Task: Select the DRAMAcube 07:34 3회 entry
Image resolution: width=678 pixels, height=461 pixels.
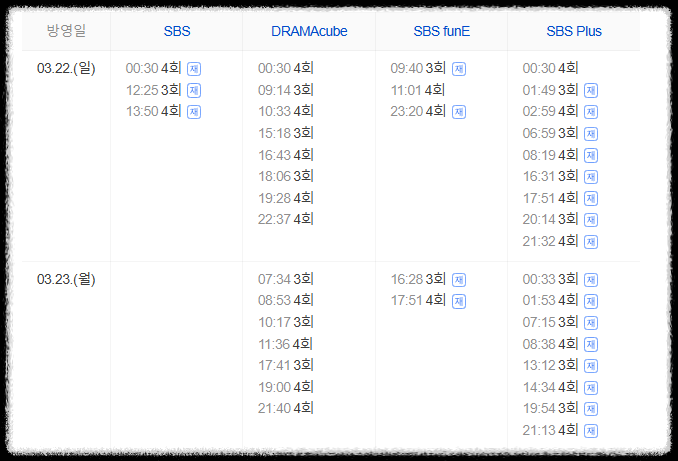Action: pos(286,279)
